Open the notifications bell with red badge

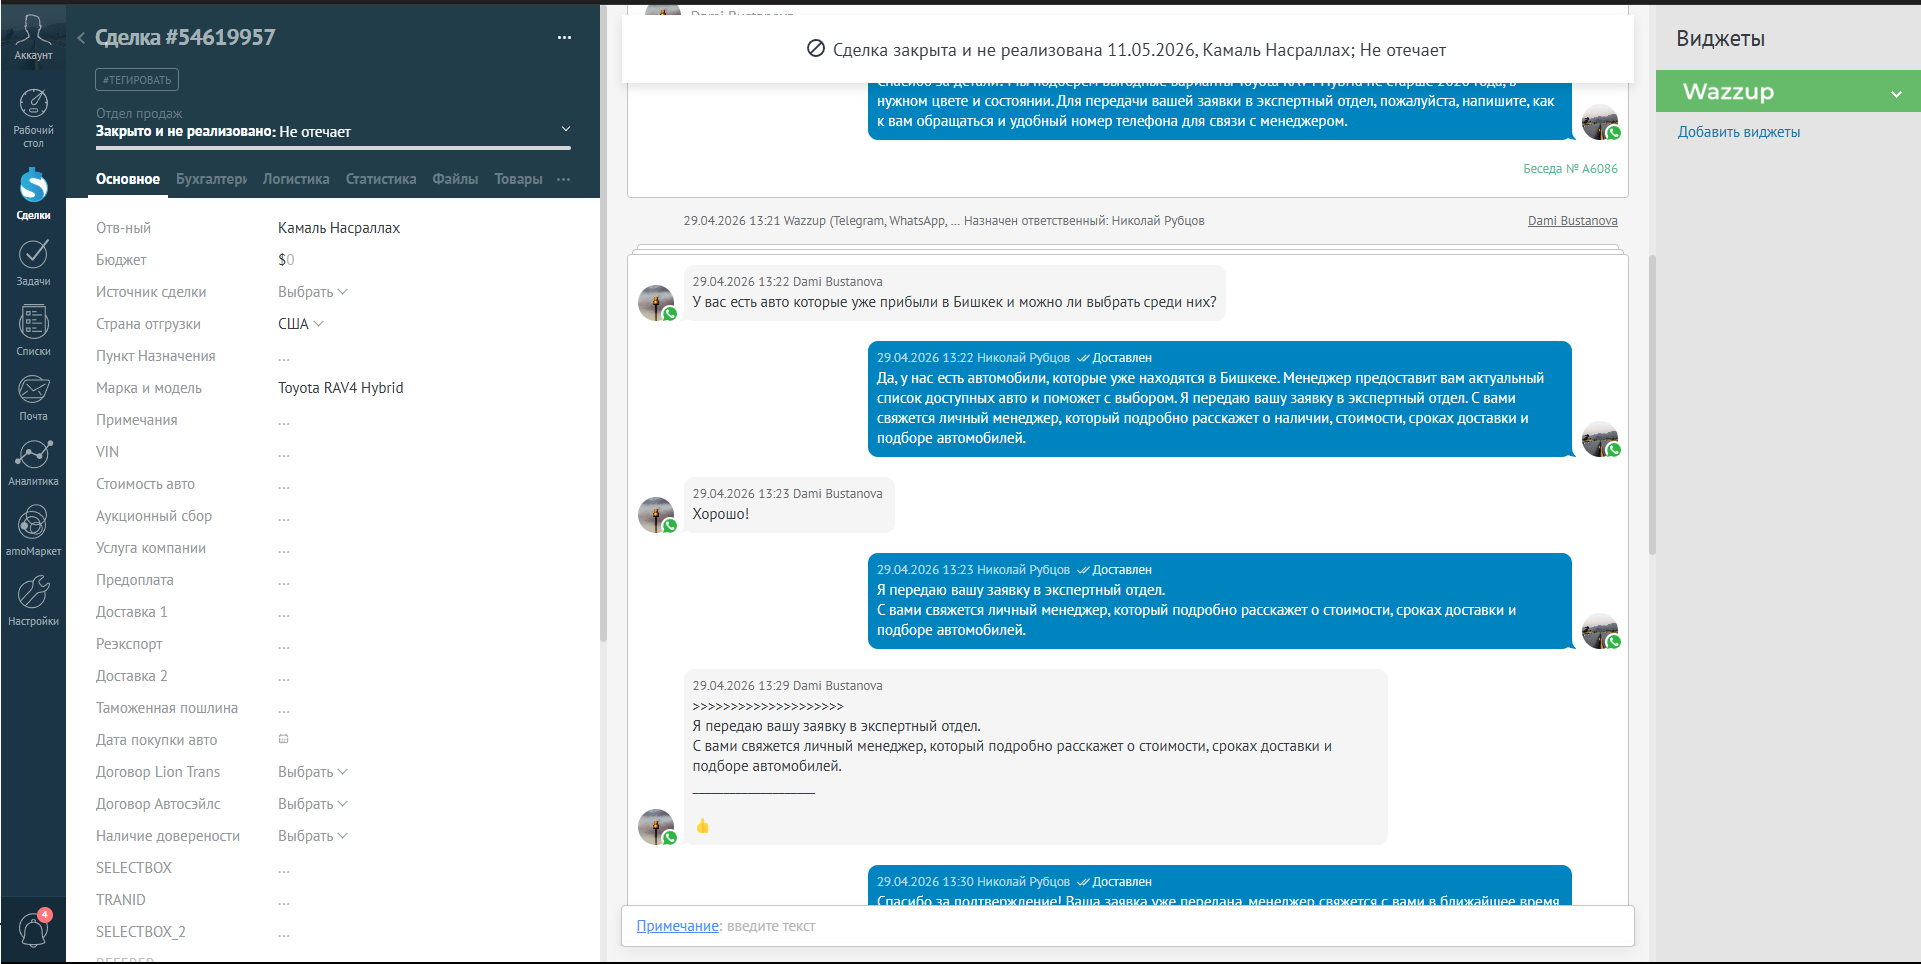coord(33,929)
